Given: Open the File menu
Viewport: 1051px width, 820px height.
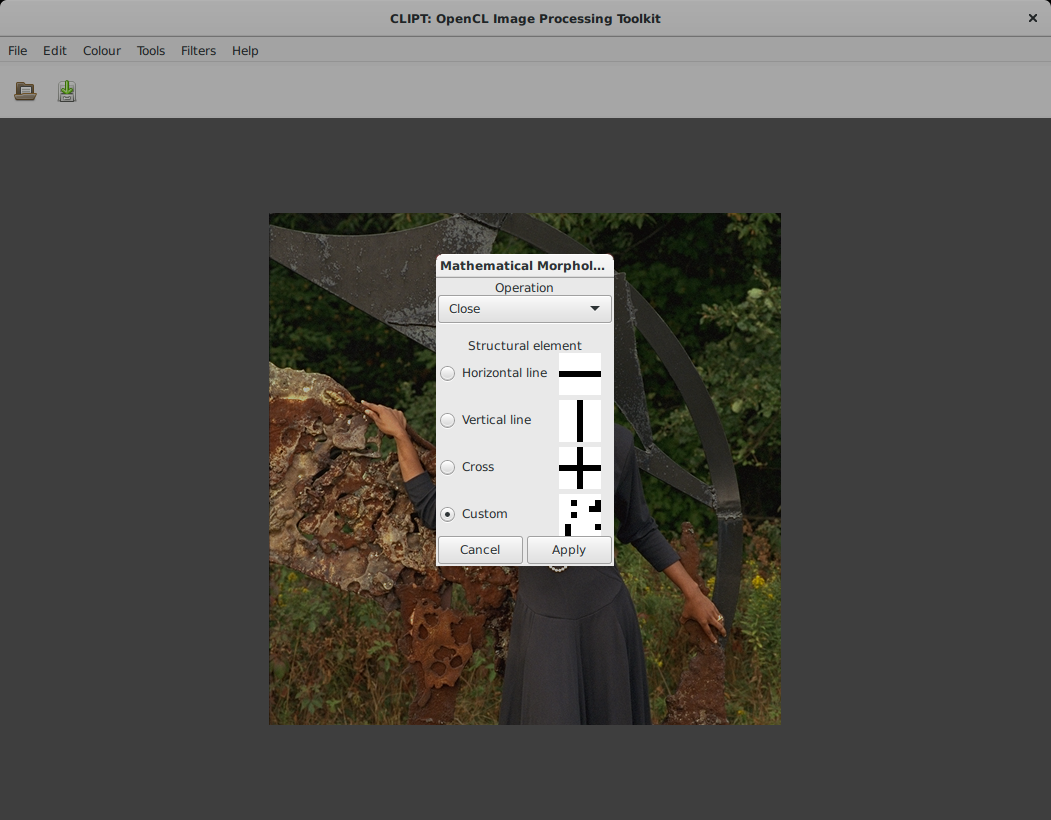Looking at the screenshot, I should click(x=18, y=51).
